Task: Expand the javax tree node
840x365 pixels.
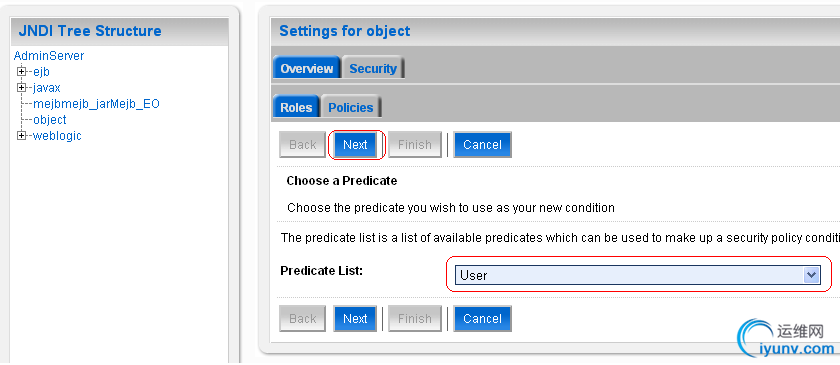Action: [x=21, y=87]
